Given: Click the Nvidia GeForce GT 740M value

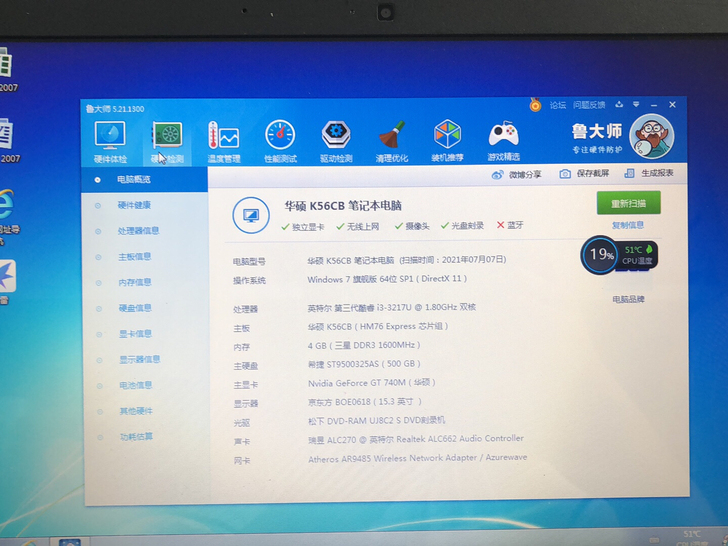Looking at the screenshot, I should tap(372, 383).
